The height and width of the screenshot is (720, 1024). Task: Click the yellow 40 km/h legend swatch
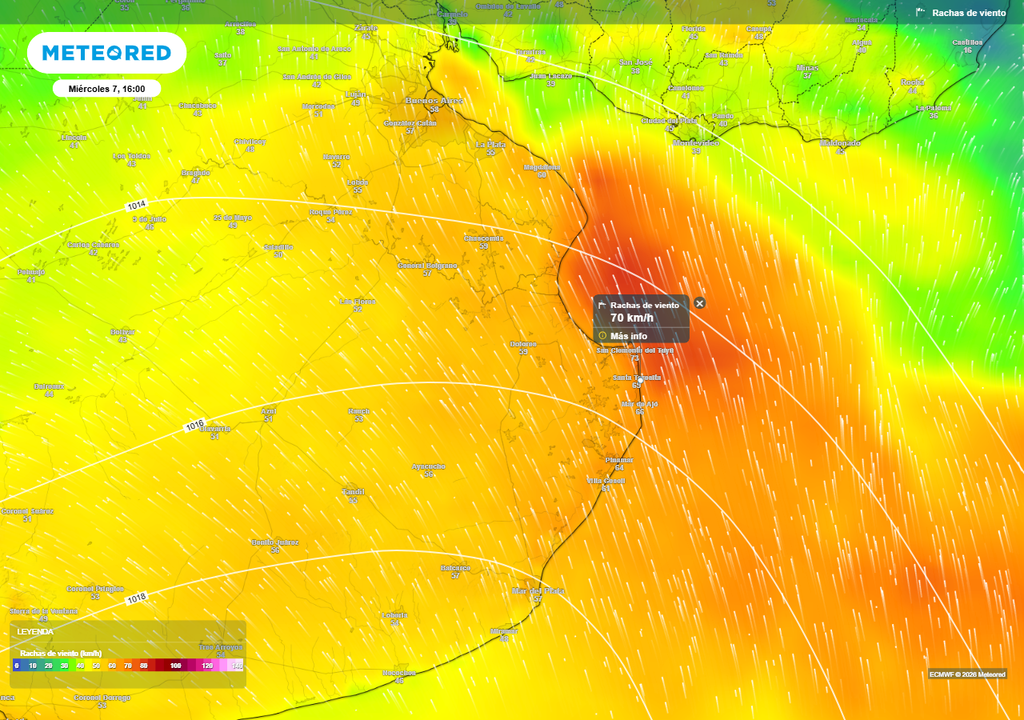pos(80,664)
